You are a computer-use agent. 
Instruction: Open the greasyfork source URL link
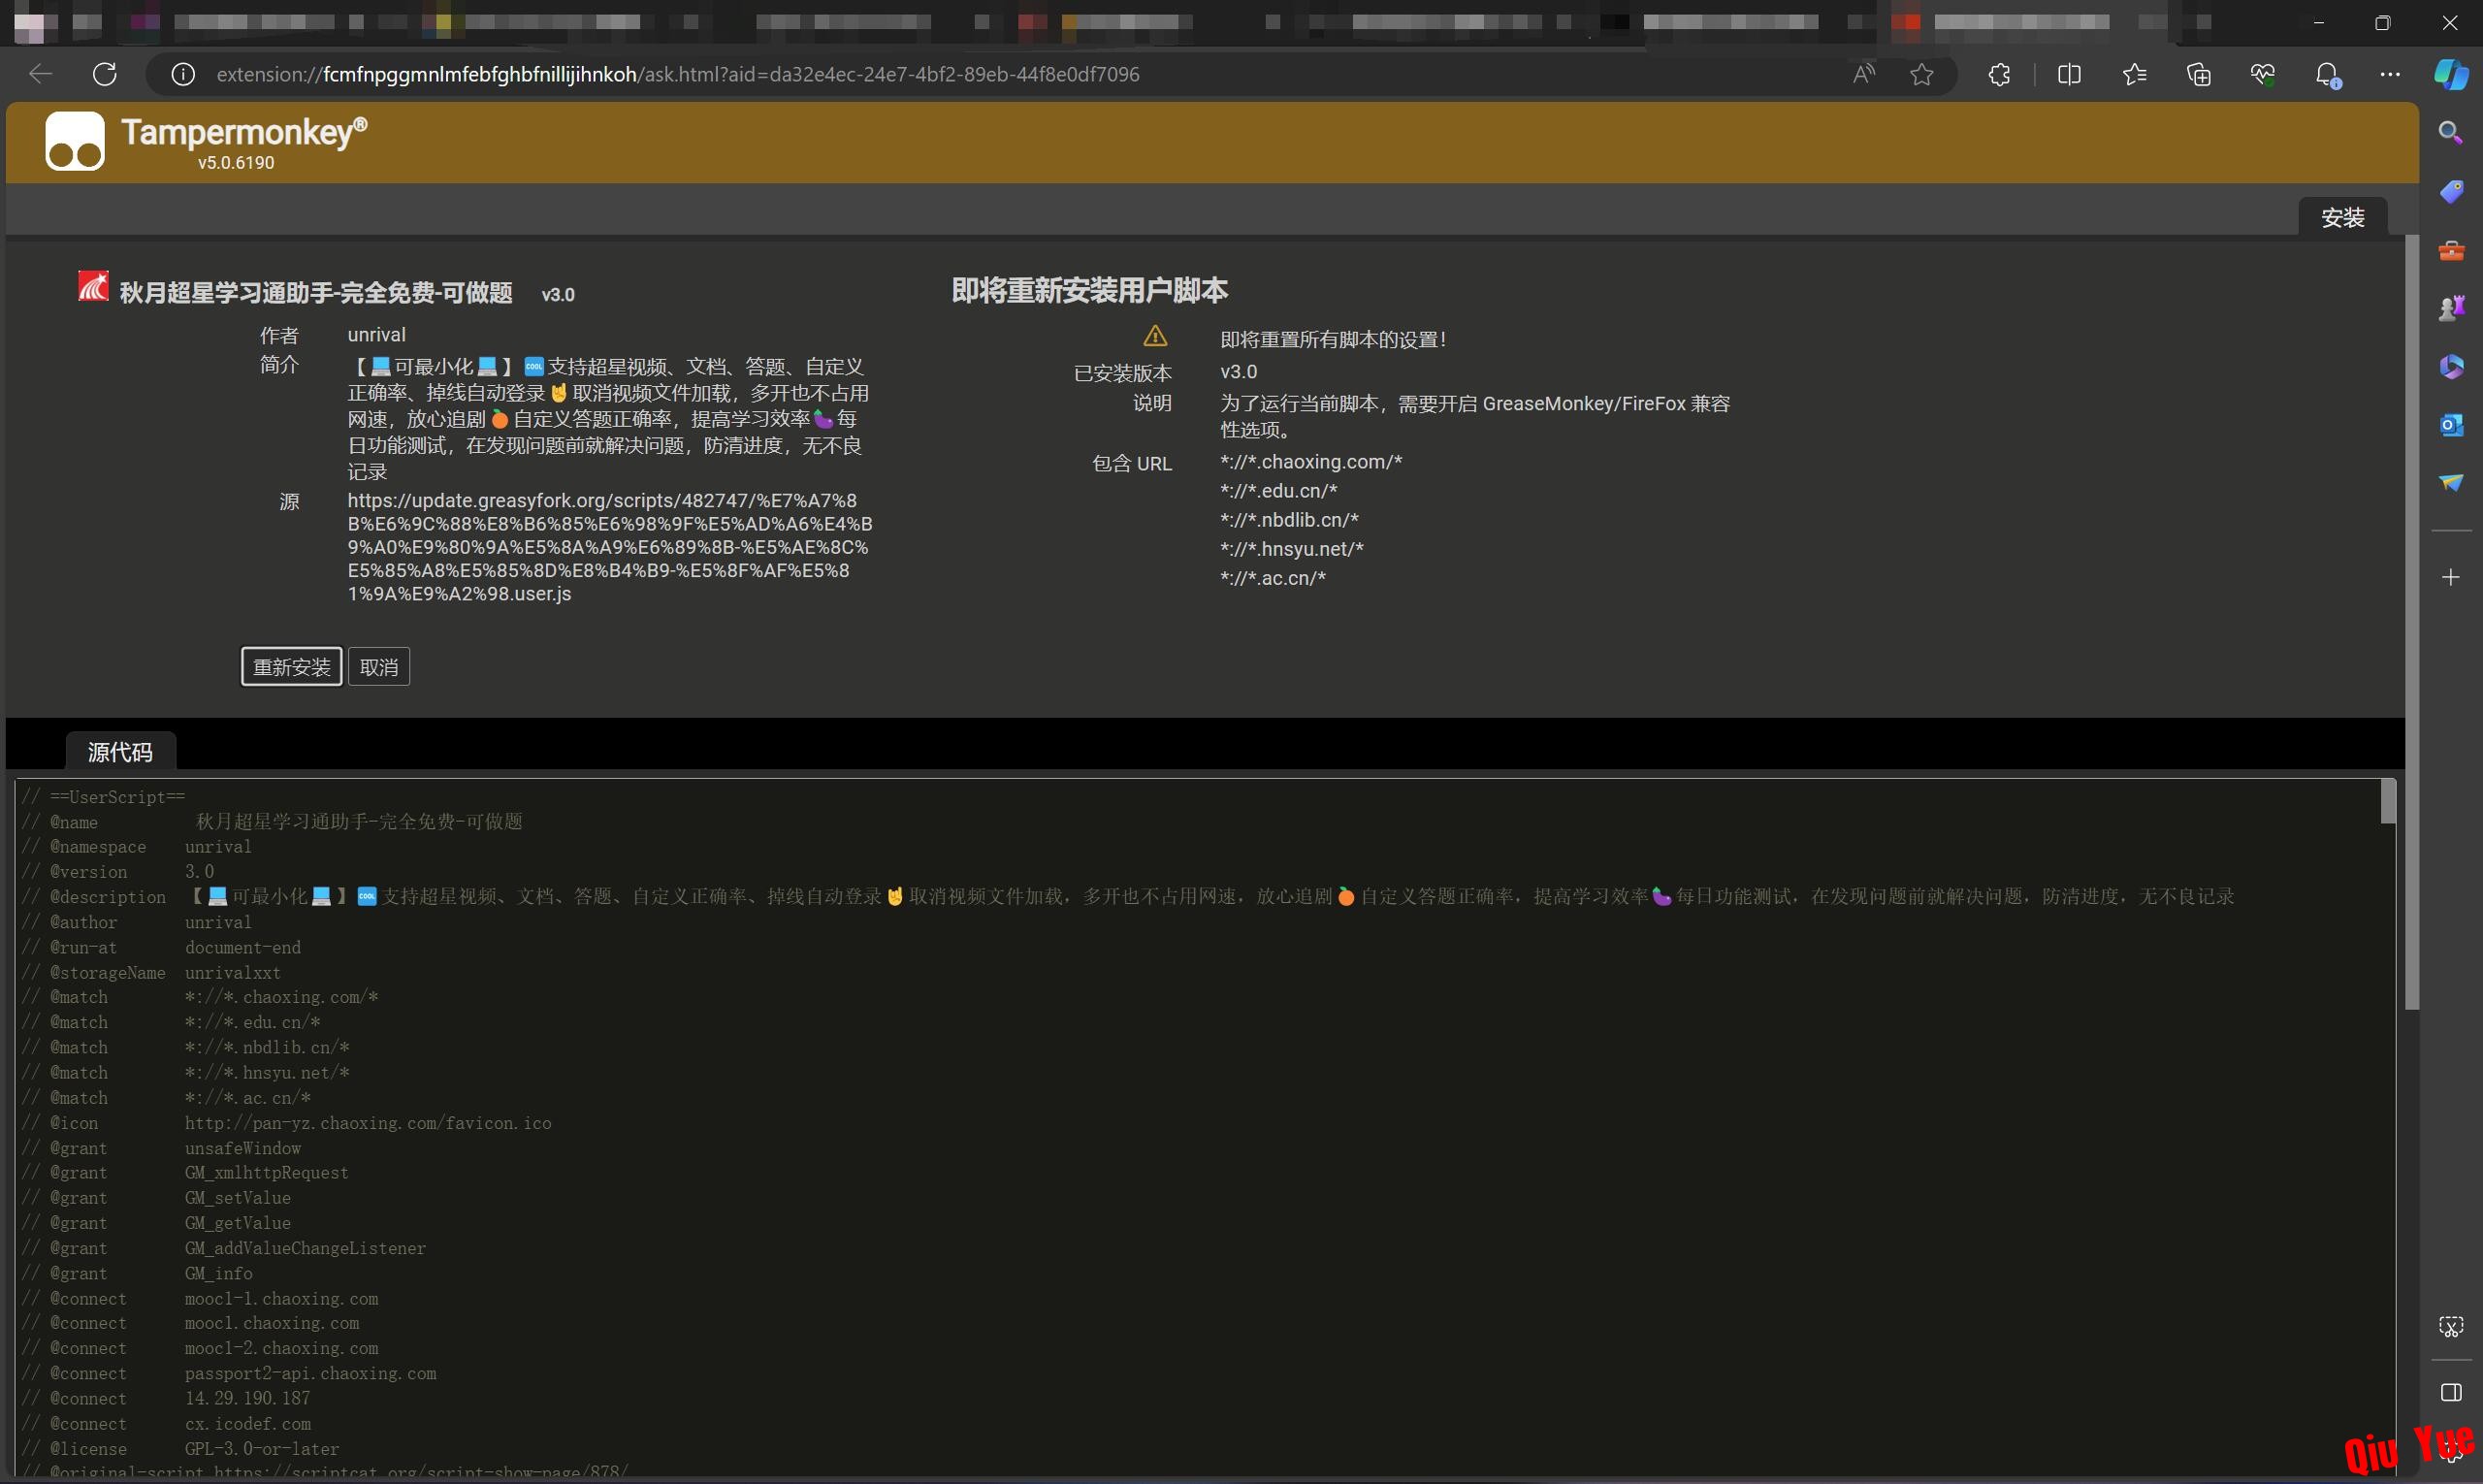(609, 547)
